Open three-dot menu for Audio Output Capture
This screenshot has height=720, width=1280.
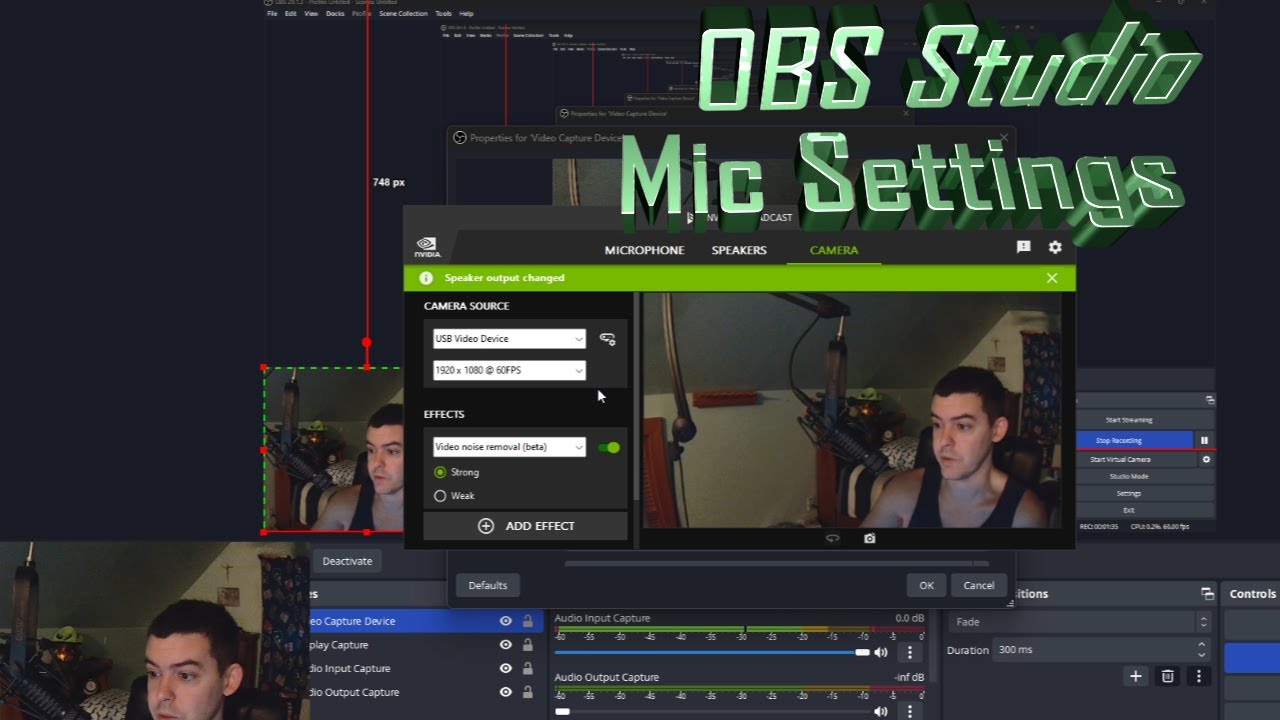click(909, 711)
